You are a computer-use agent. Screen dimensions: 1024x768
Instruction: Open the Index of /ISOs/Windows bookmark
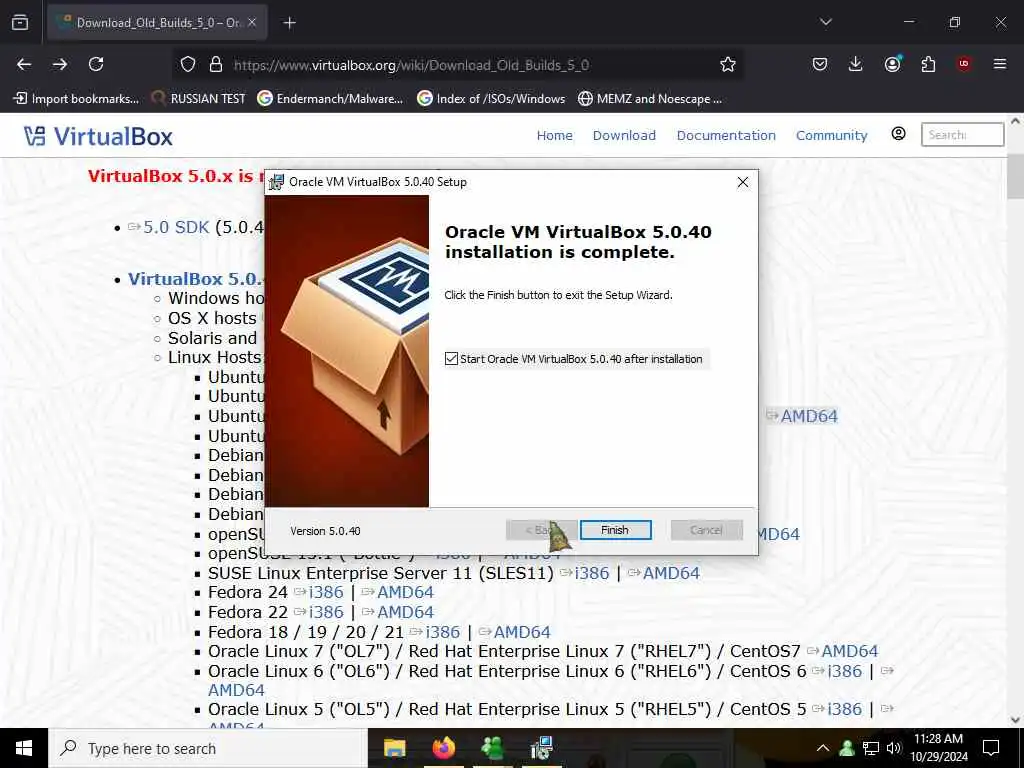click(x=491, y=99)
